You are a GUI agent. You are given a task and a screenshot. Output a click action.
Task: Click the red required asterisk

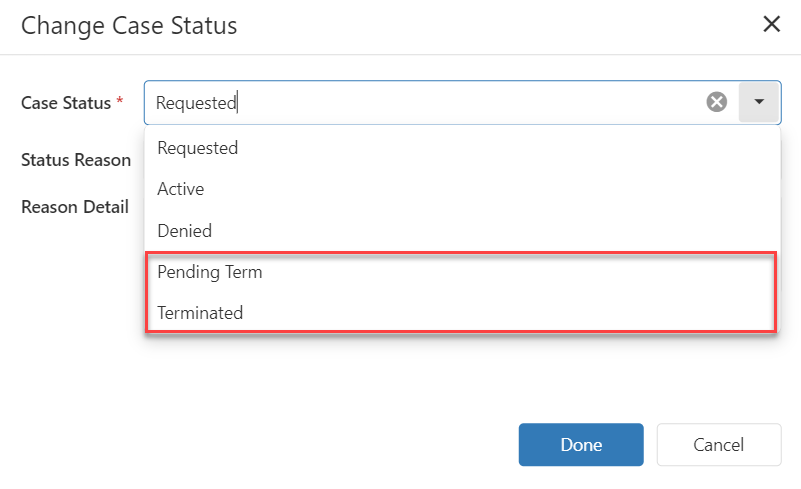tap(120, 102)
